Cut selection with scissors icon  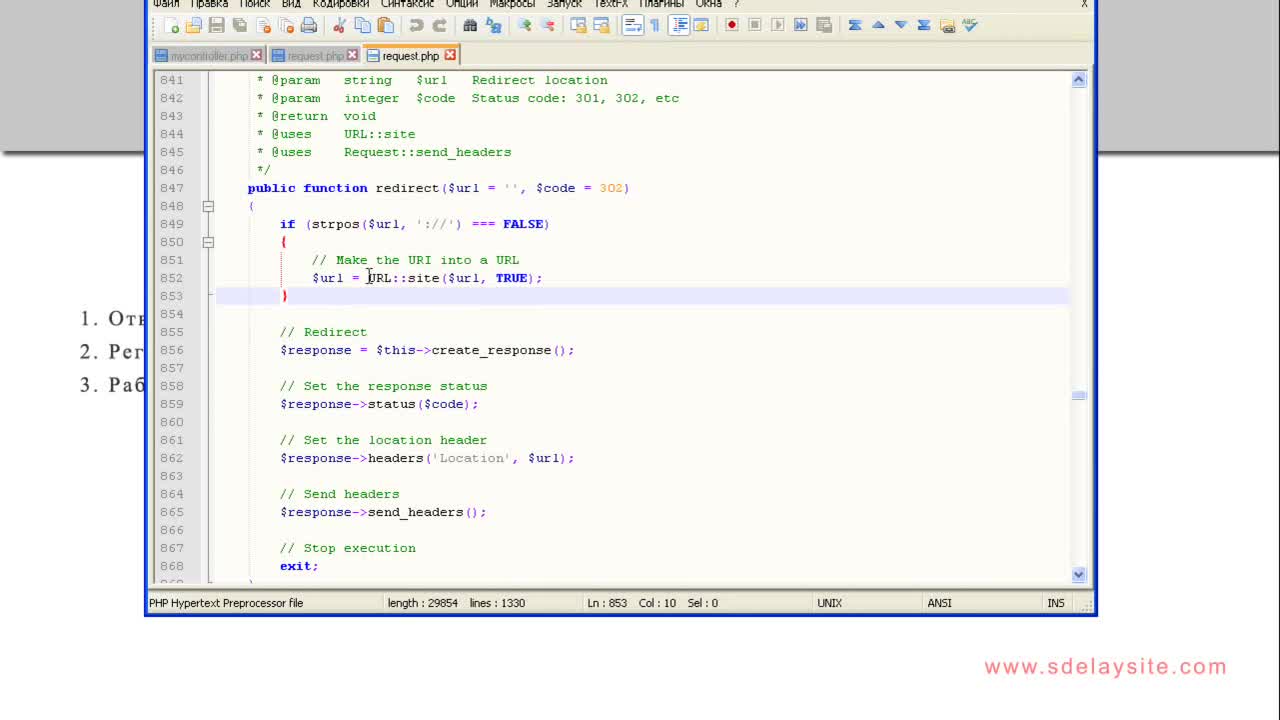click(x=339, y=25)
